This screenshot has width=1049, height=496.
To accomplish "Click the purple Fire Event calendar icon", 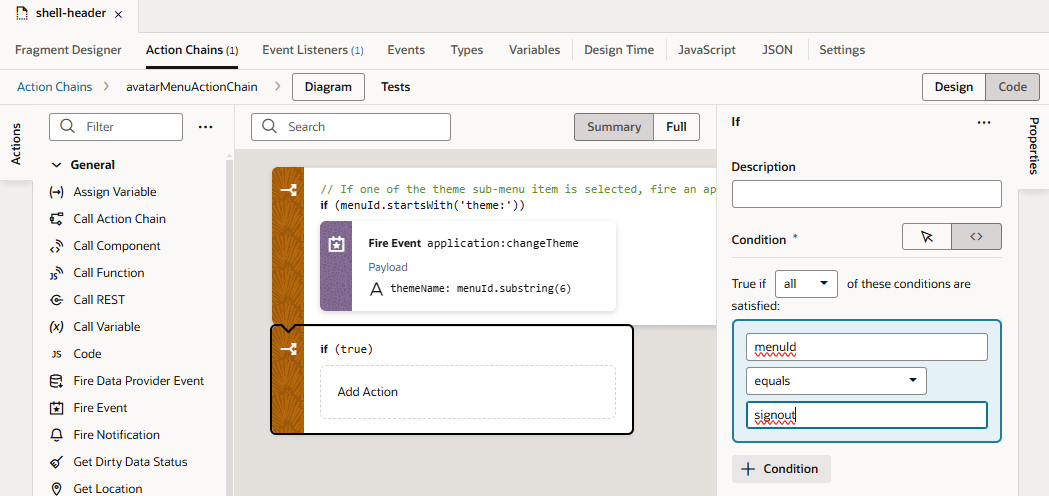I will pos(336,245).
